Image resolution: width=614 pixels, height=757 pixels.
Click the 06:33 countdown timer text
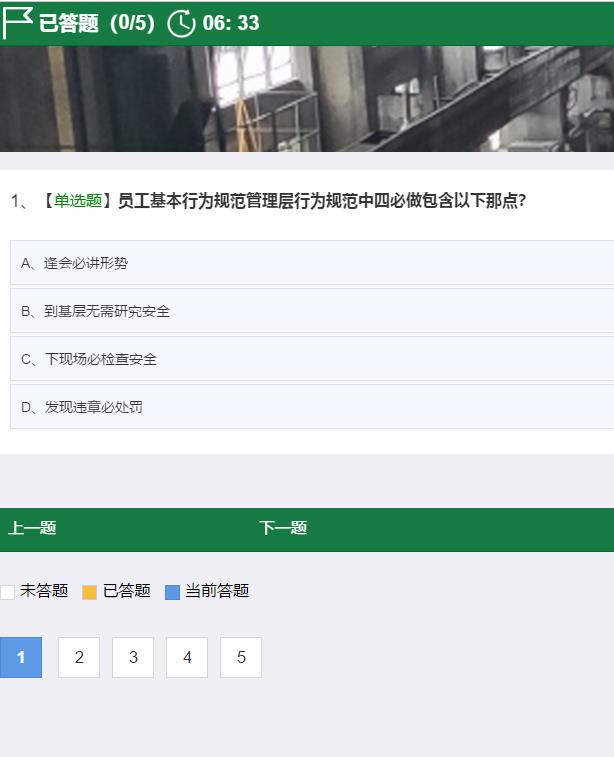pyautogui.click(x=231, y=23)
